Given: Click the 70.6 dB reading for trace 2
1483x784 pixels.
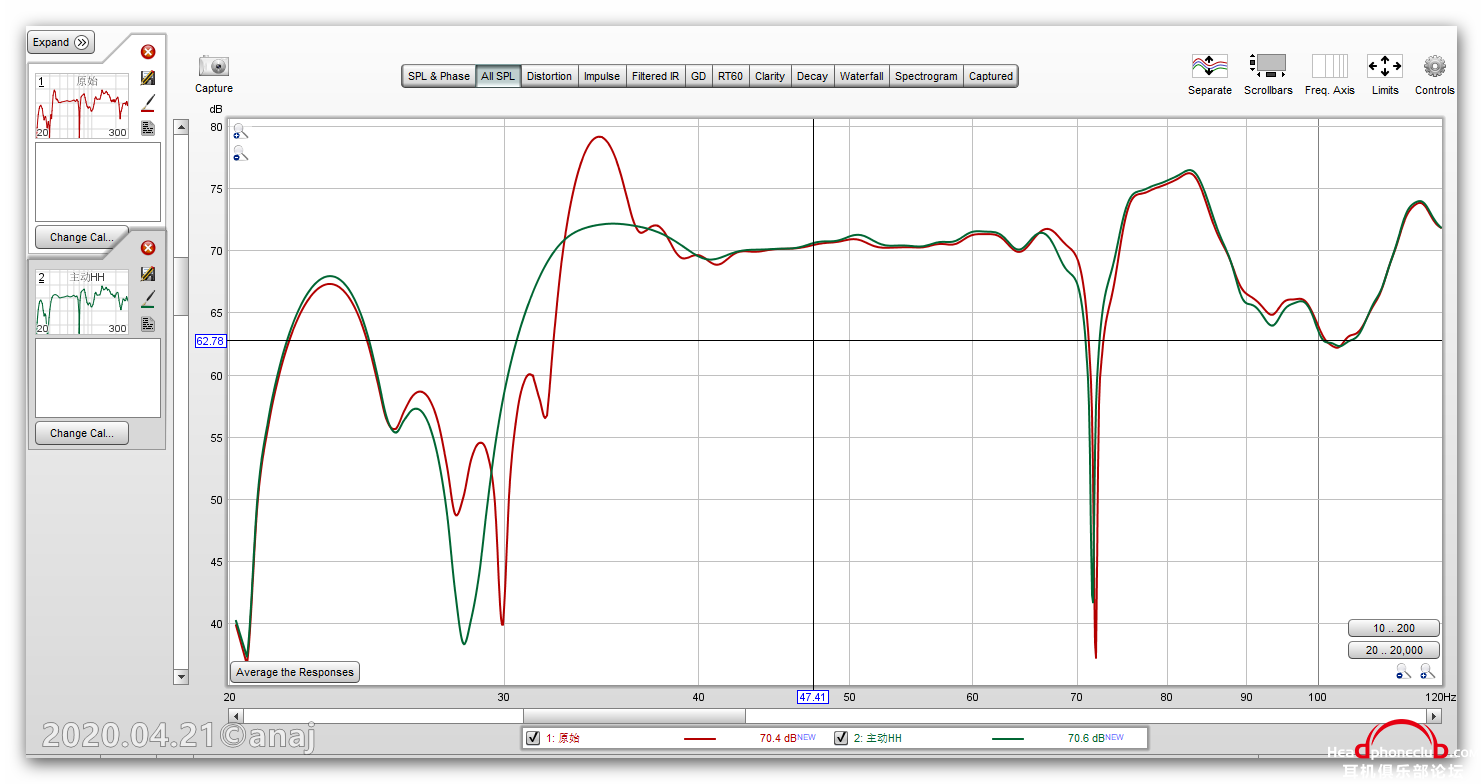Looking at the screenshot, I should point(1086,738).
